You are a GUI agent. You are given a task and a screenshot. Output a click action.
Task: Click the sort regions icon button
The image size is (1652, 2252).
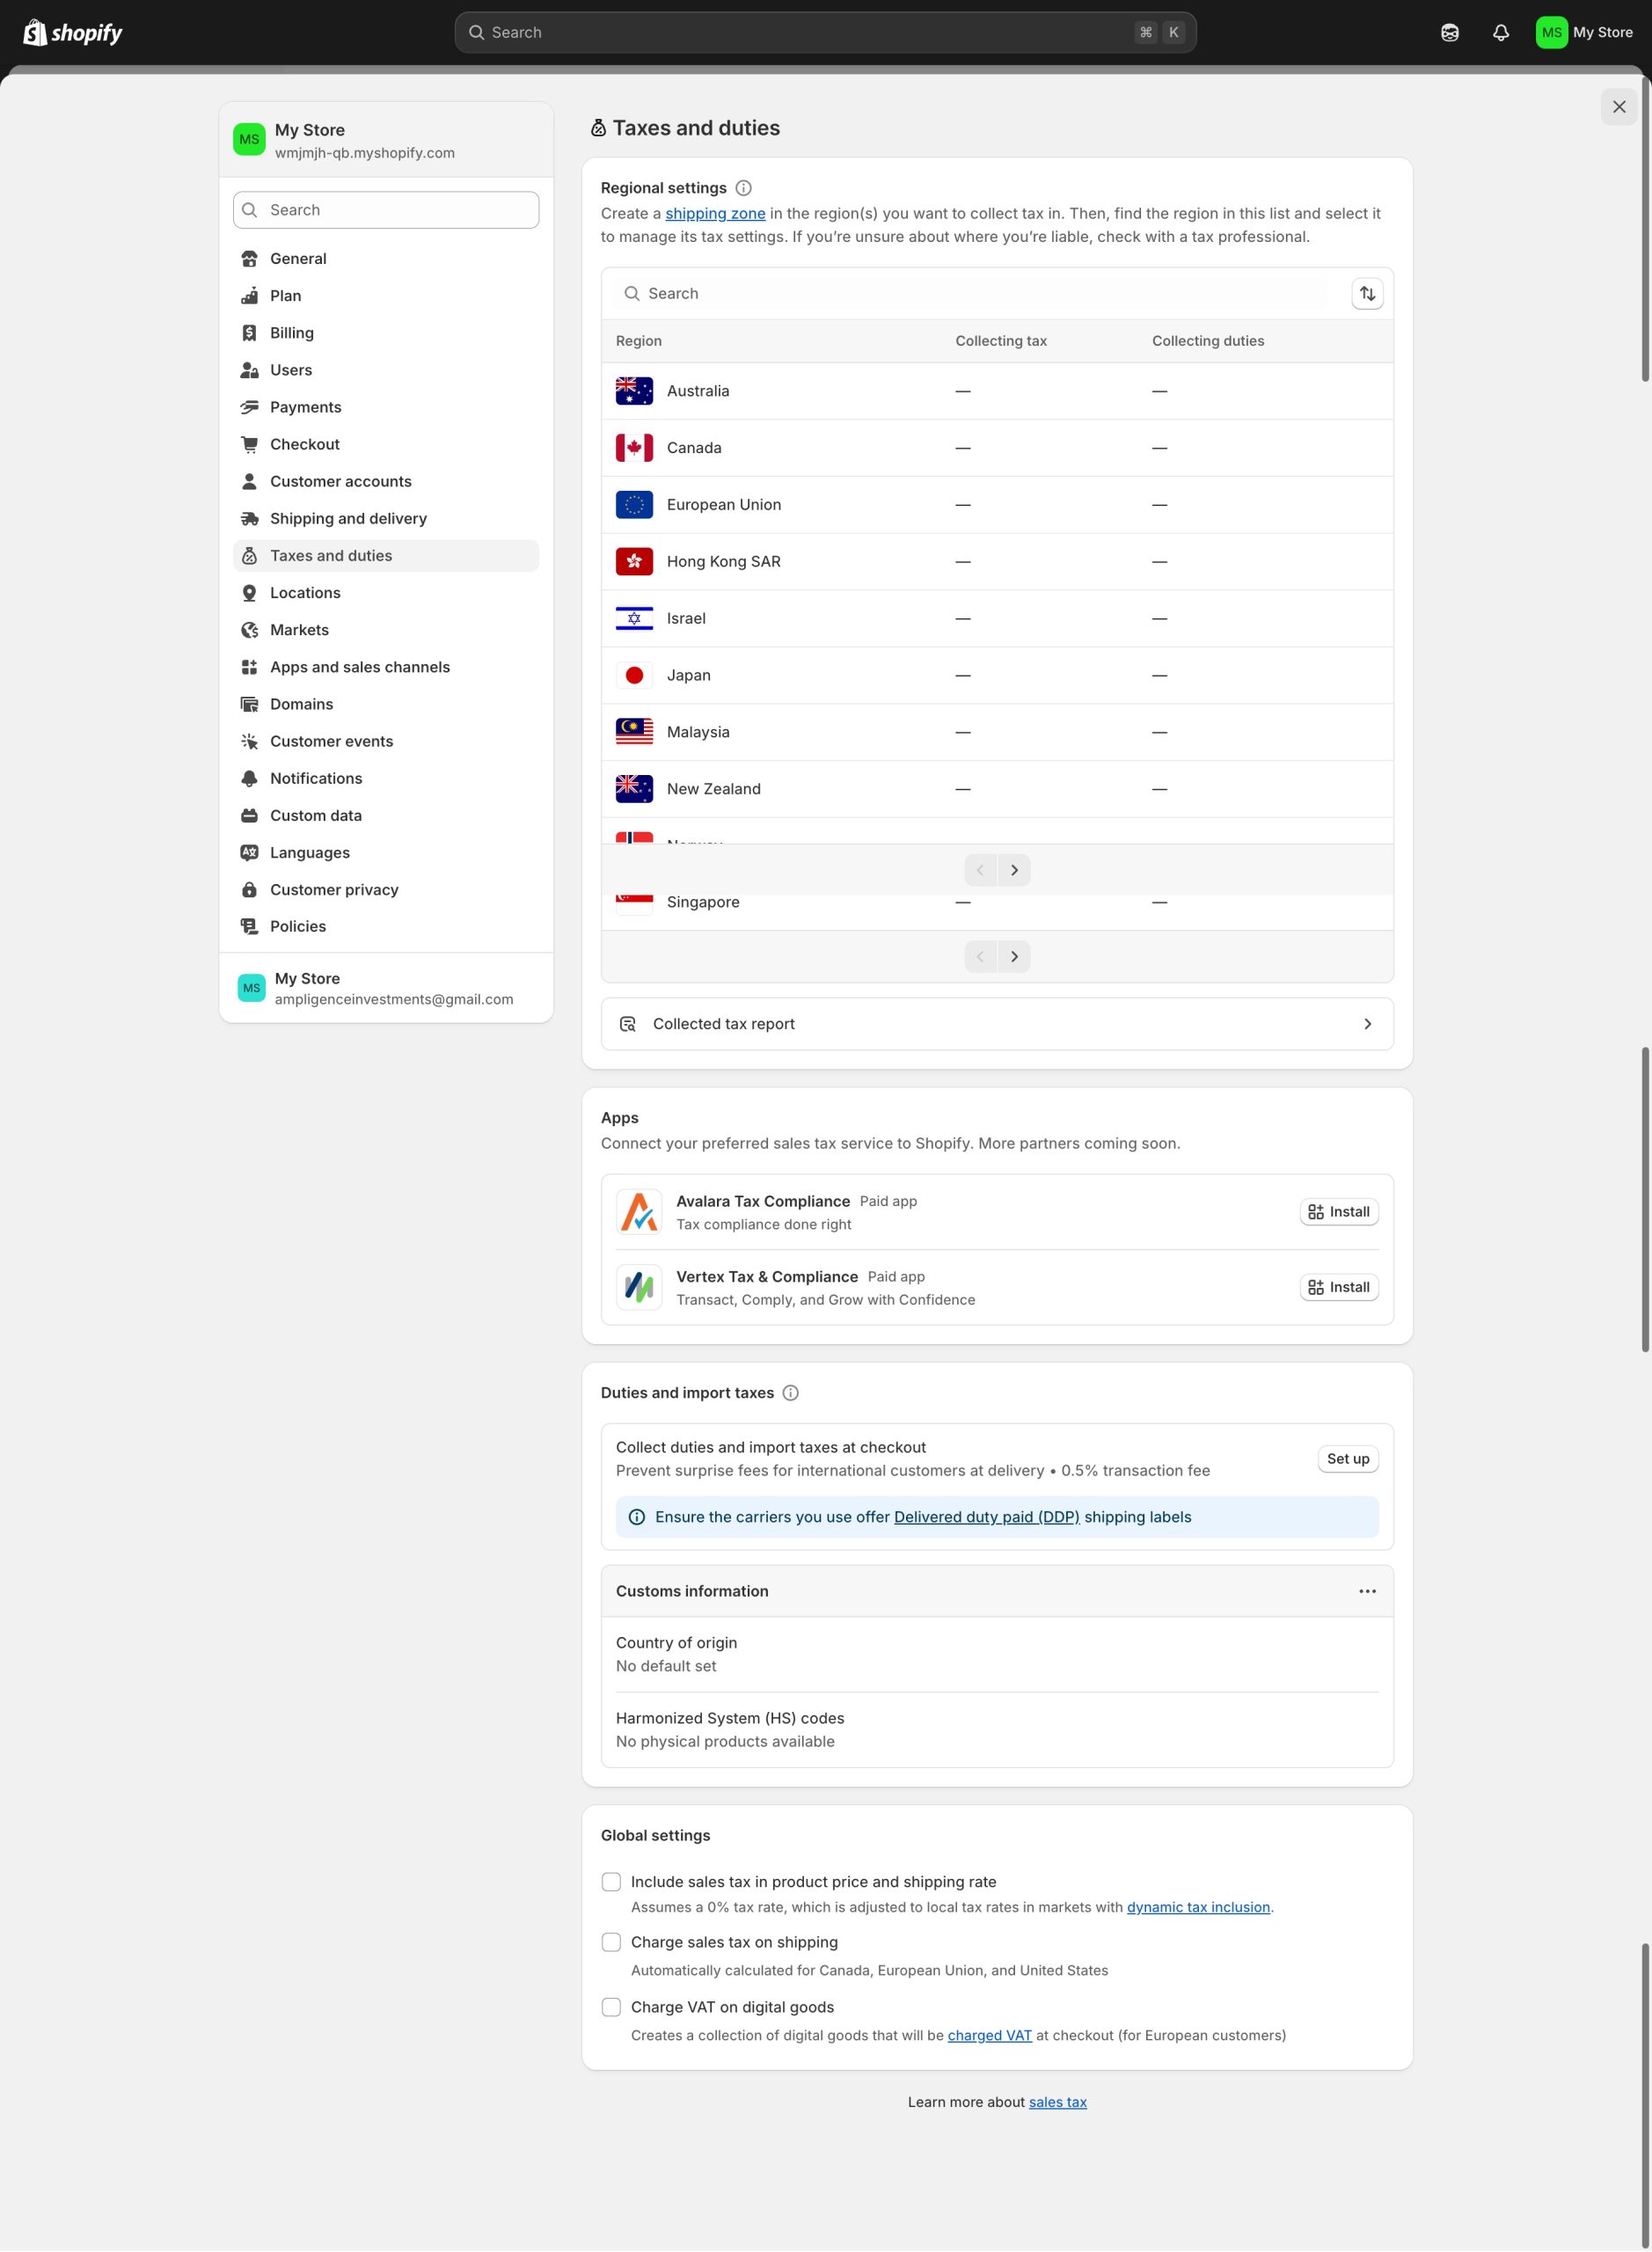(1367, 293)
